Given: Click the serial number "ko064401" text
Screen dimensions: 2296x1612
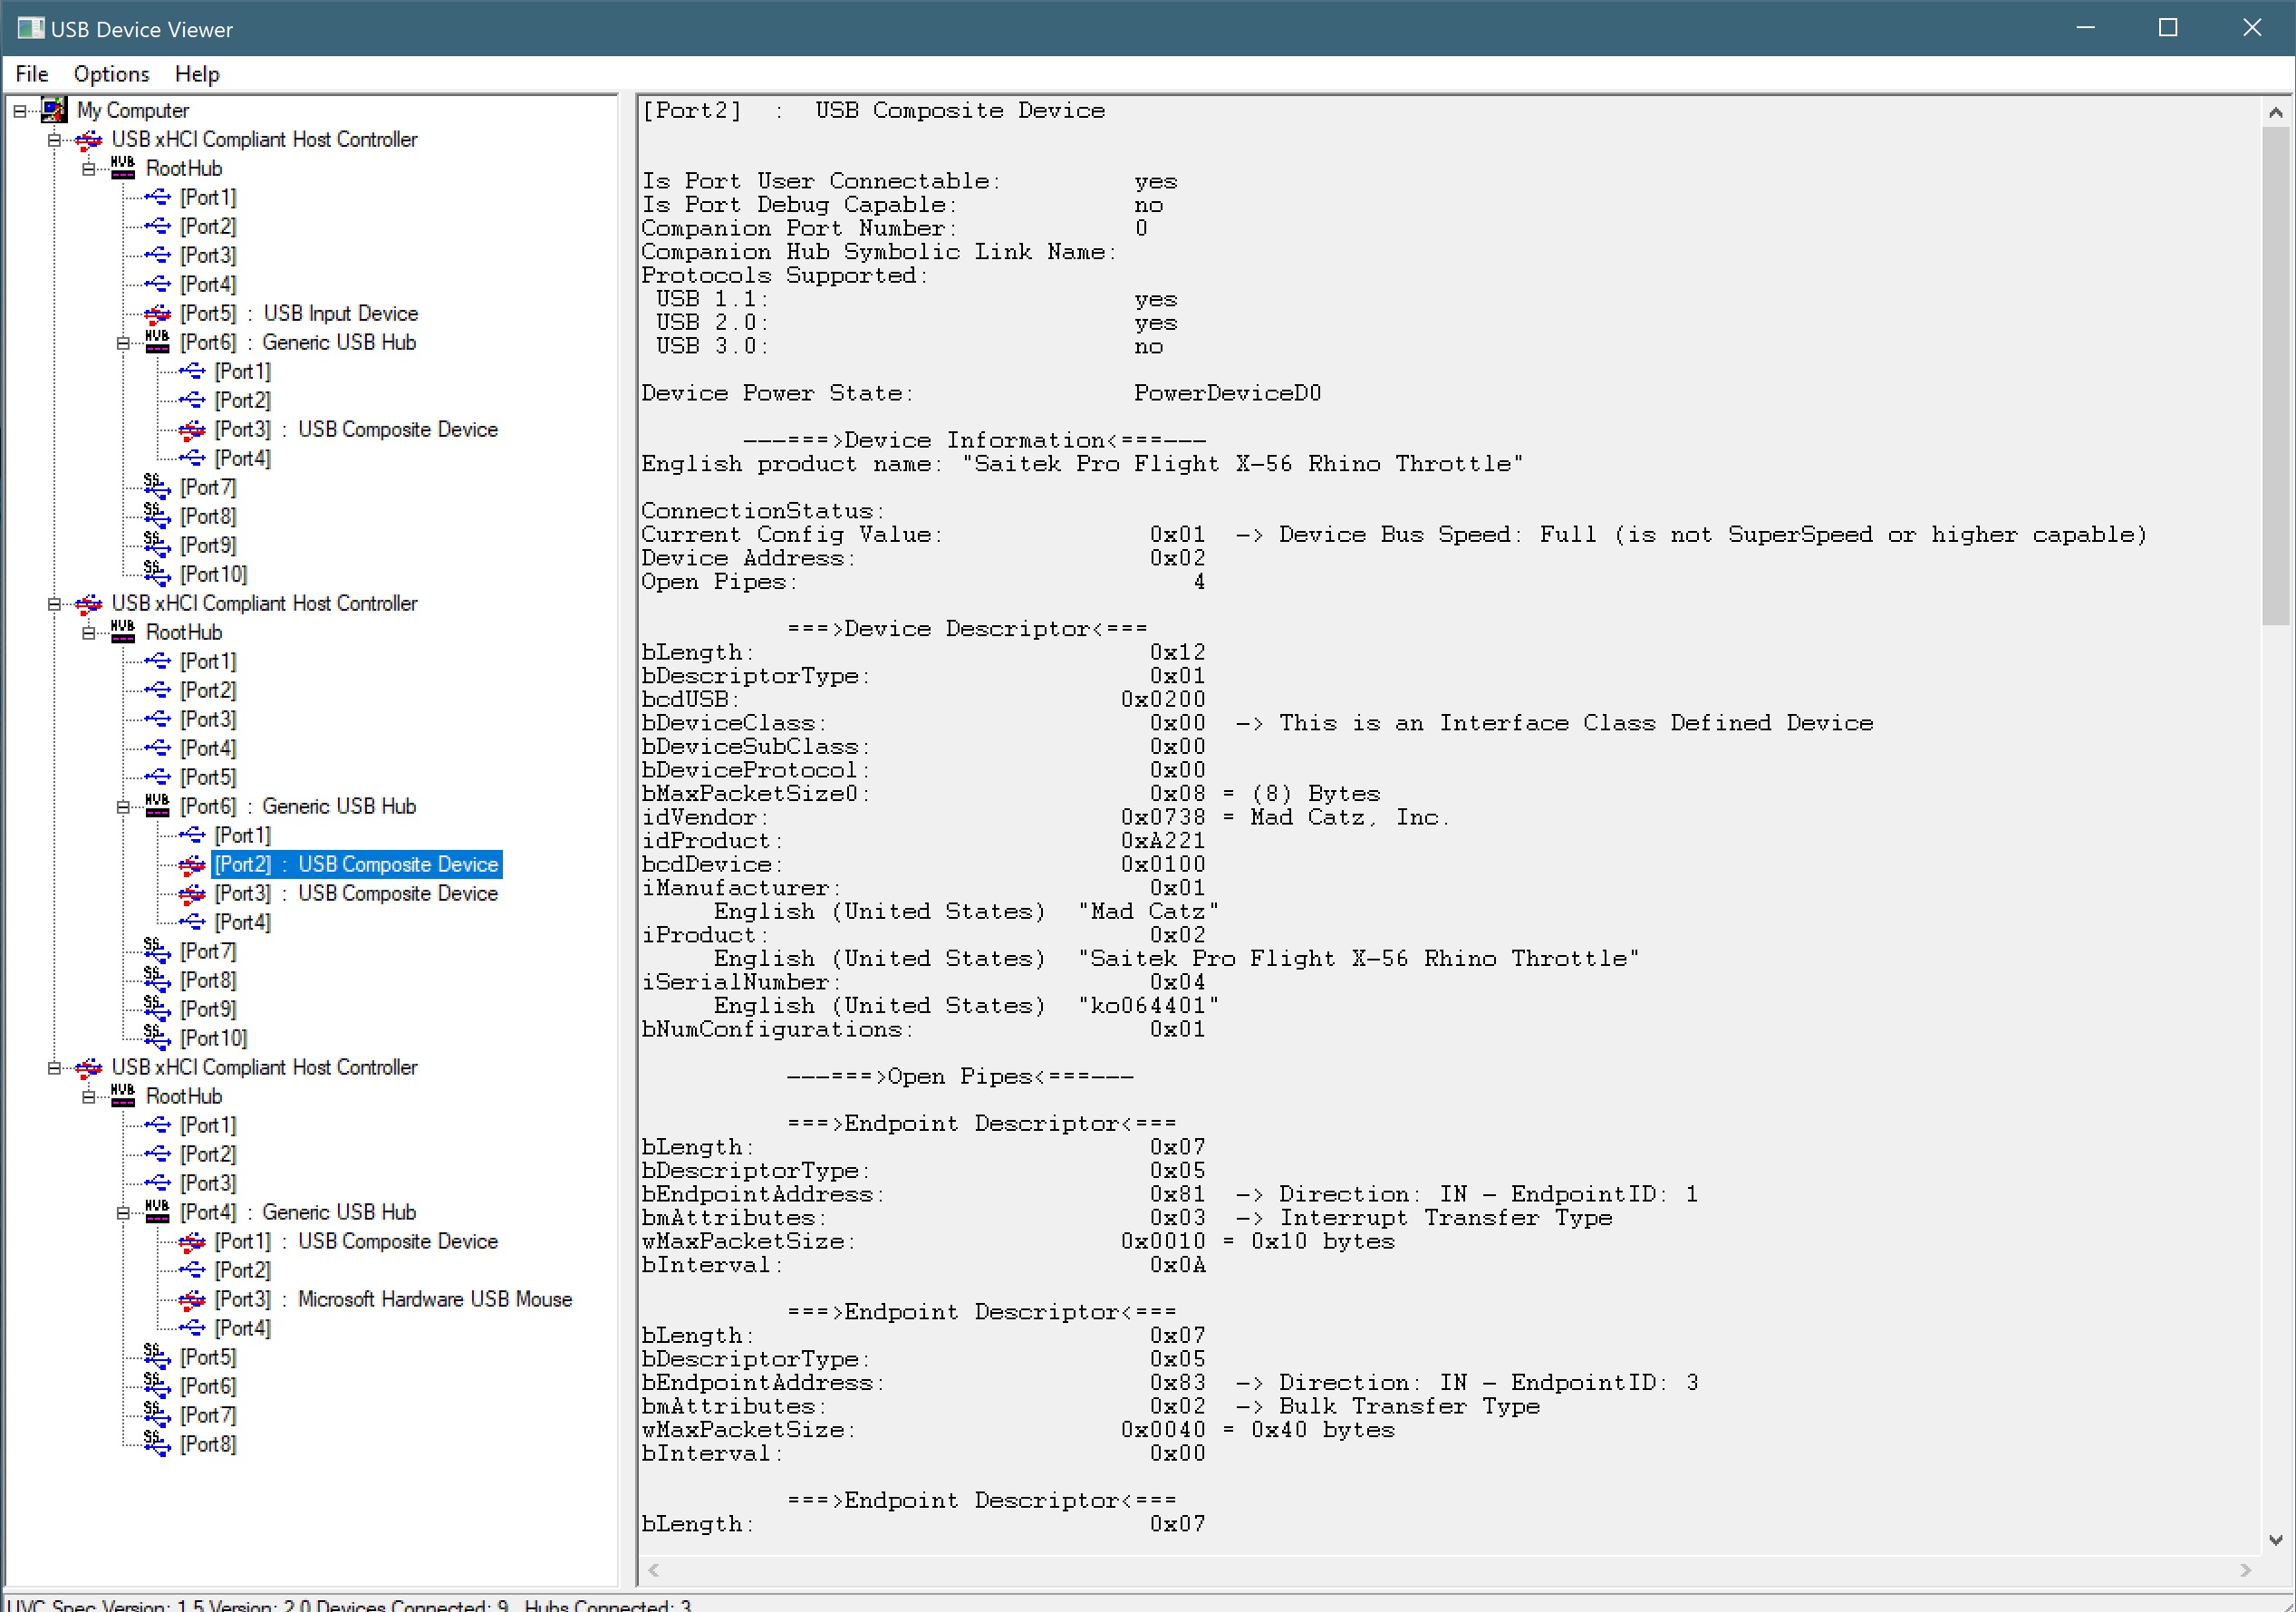Looking at the screenshot, I should 1148,1006.
